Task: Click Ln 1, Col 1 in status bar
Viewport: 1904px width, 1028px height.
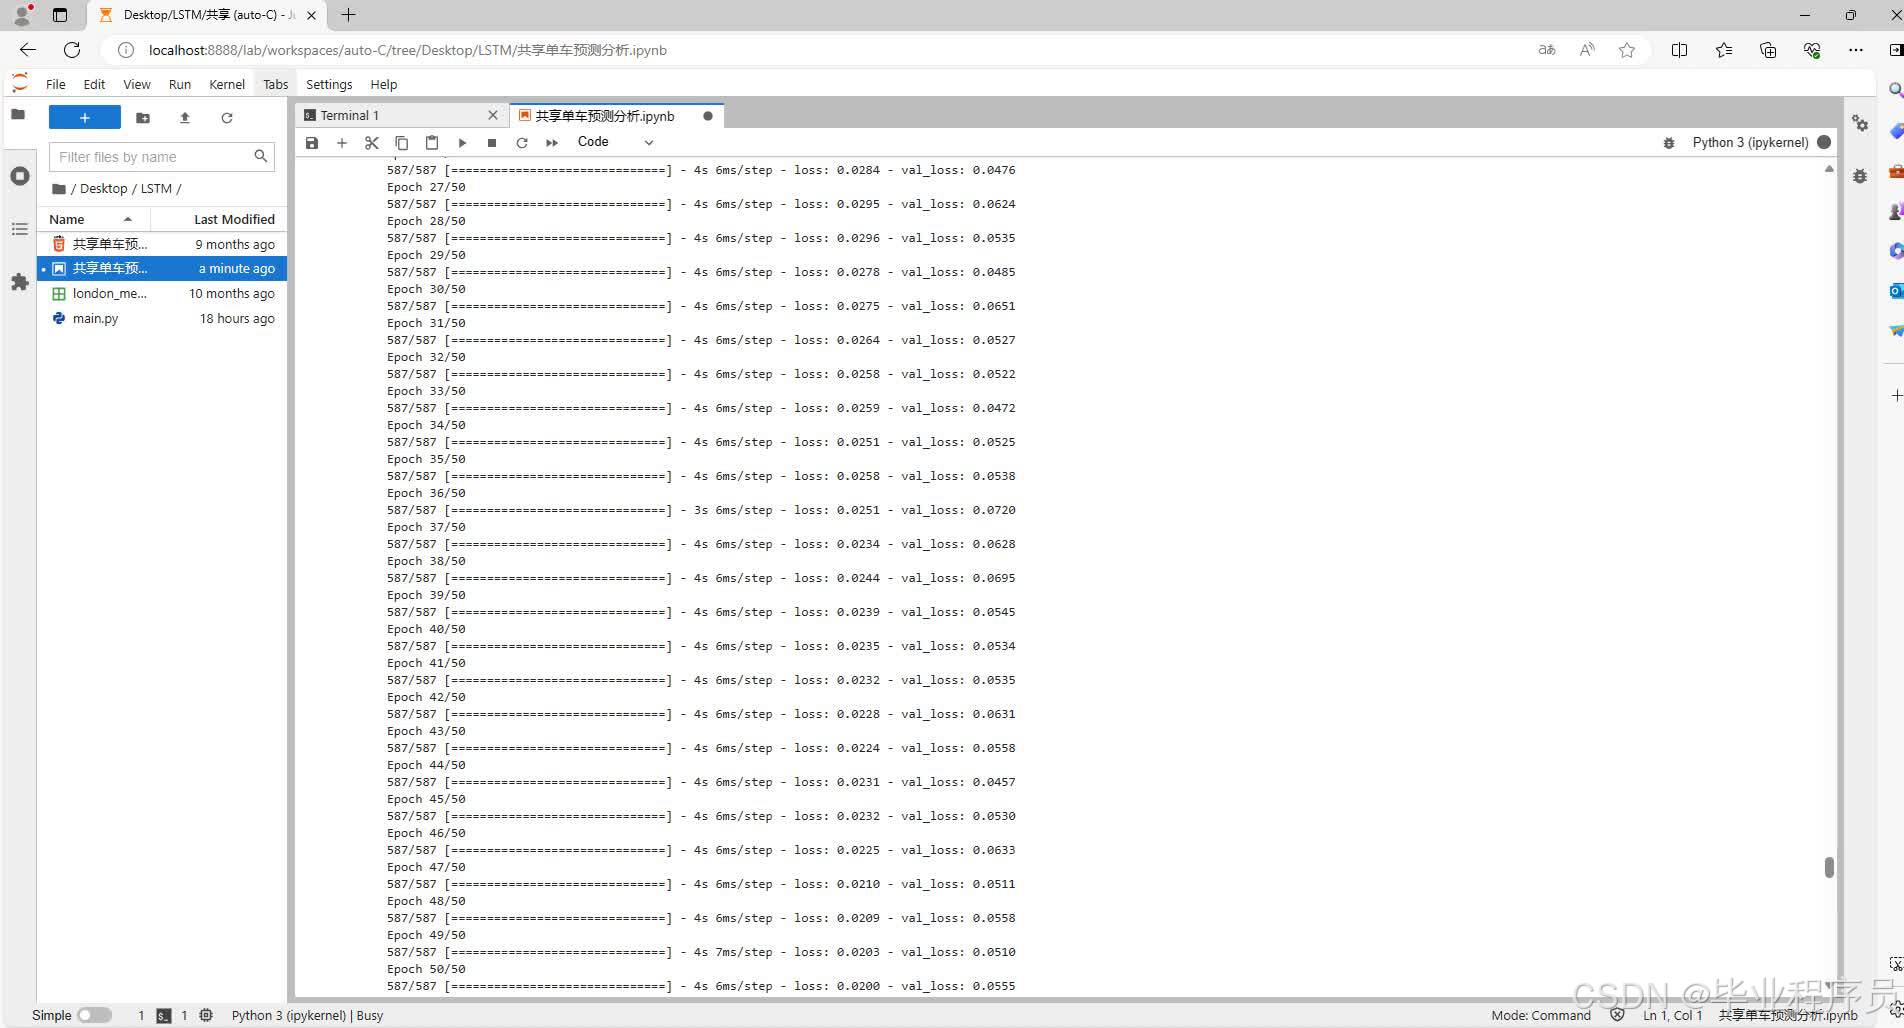Action: (1672, 1015)
